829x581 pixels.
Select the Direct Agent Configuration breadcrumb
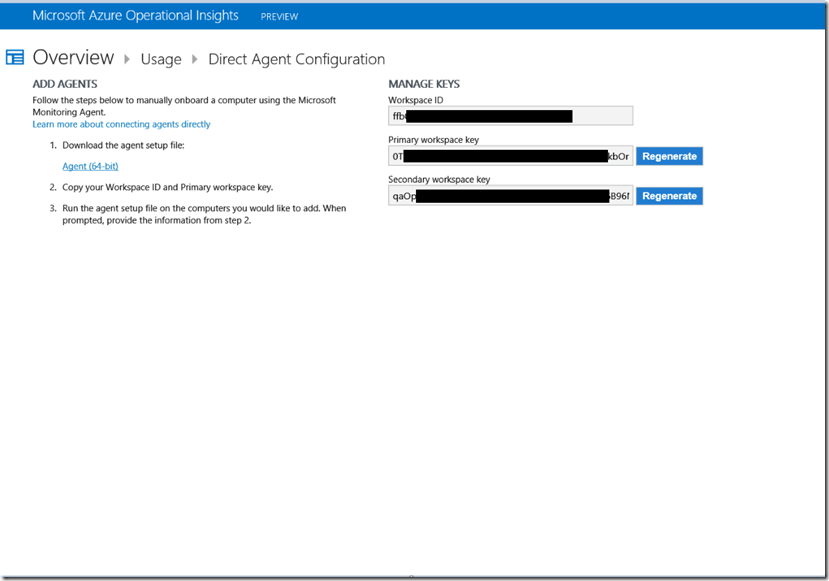coord(296,59)
